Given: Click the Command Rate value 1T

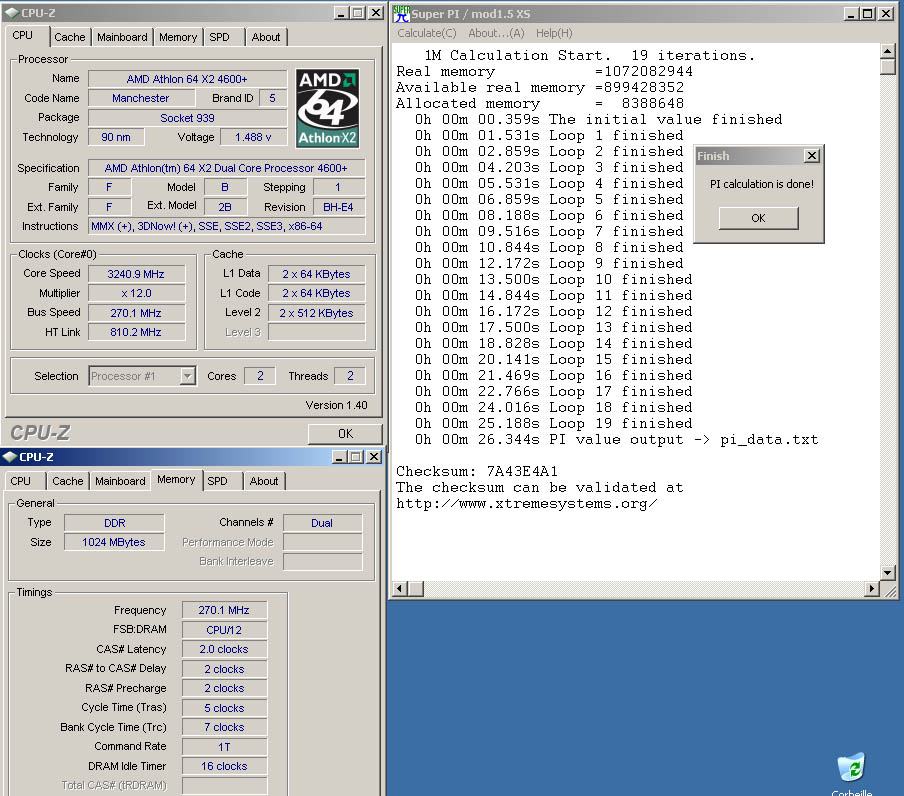Looking at the screenshot, I should tap(224, 746).
